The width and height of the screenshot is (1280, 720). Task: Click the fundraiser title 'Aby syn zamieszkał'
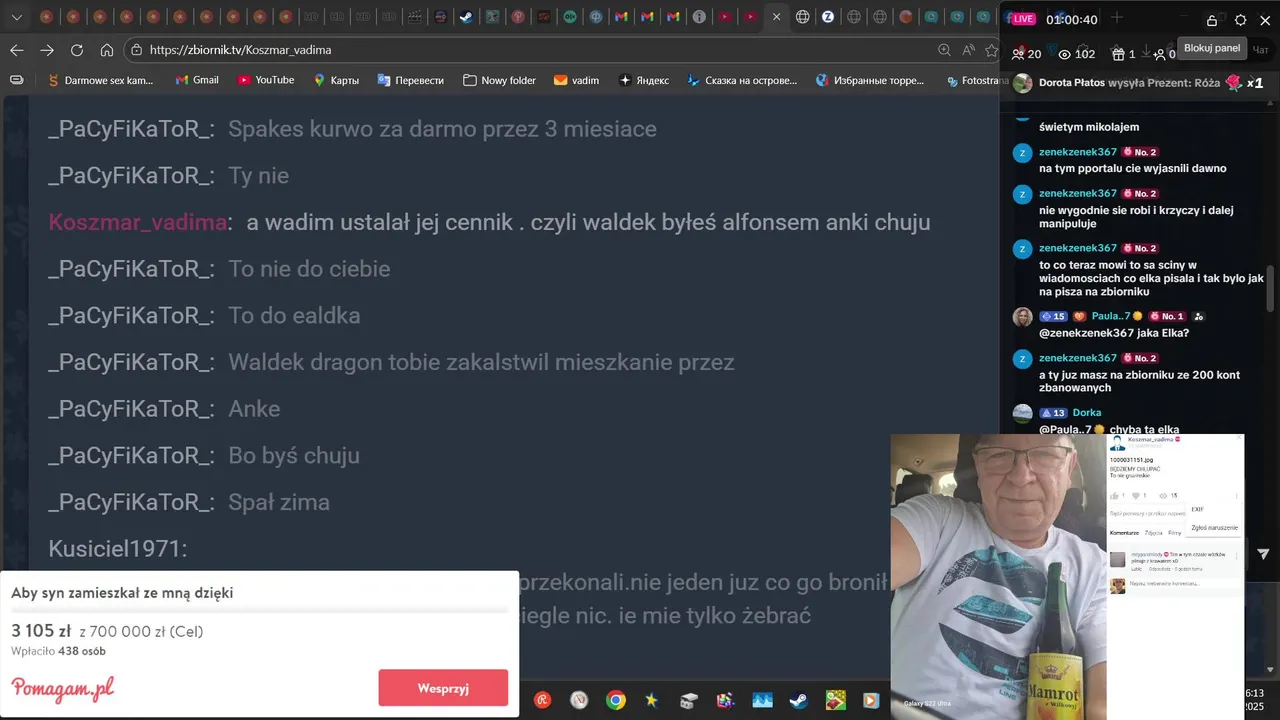tap(122, 593)
